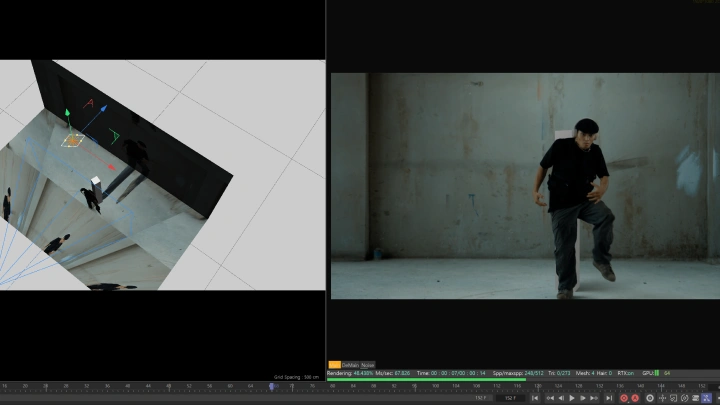Jump to the start of the animation
The width and height of the screenshot is (720, 405).
point(535,398)
